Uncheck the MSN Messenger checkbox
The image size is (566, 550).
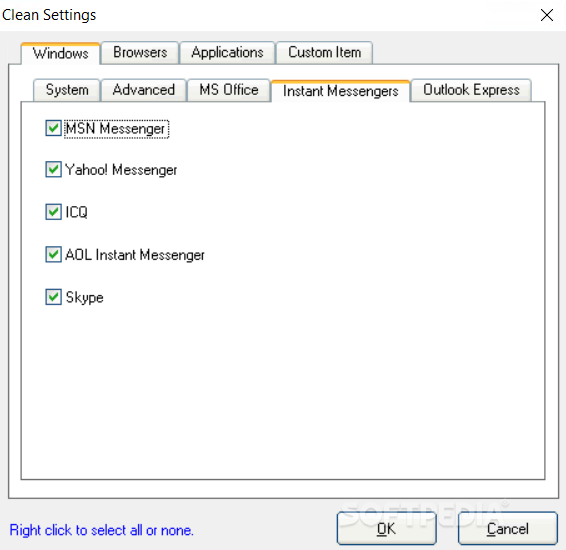[53, 128]
